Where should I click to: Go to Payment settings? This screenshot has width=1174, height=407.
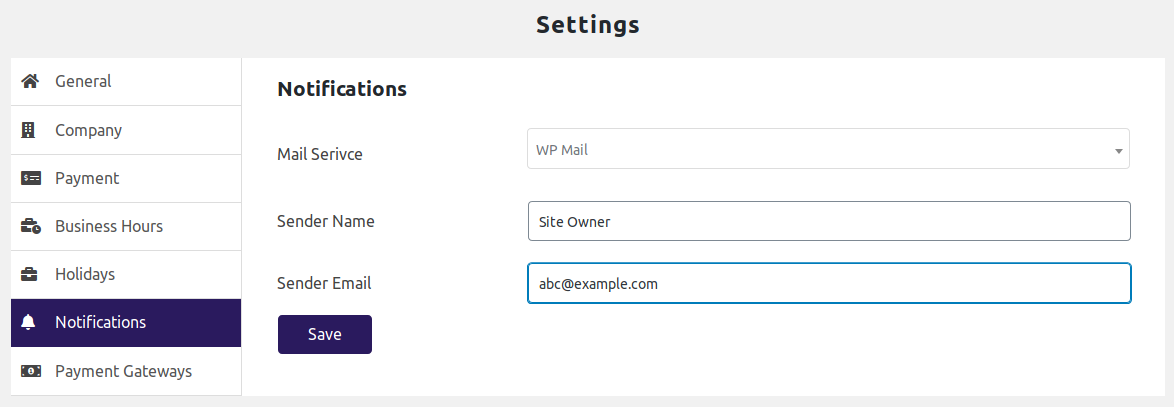tap(87, 178)
